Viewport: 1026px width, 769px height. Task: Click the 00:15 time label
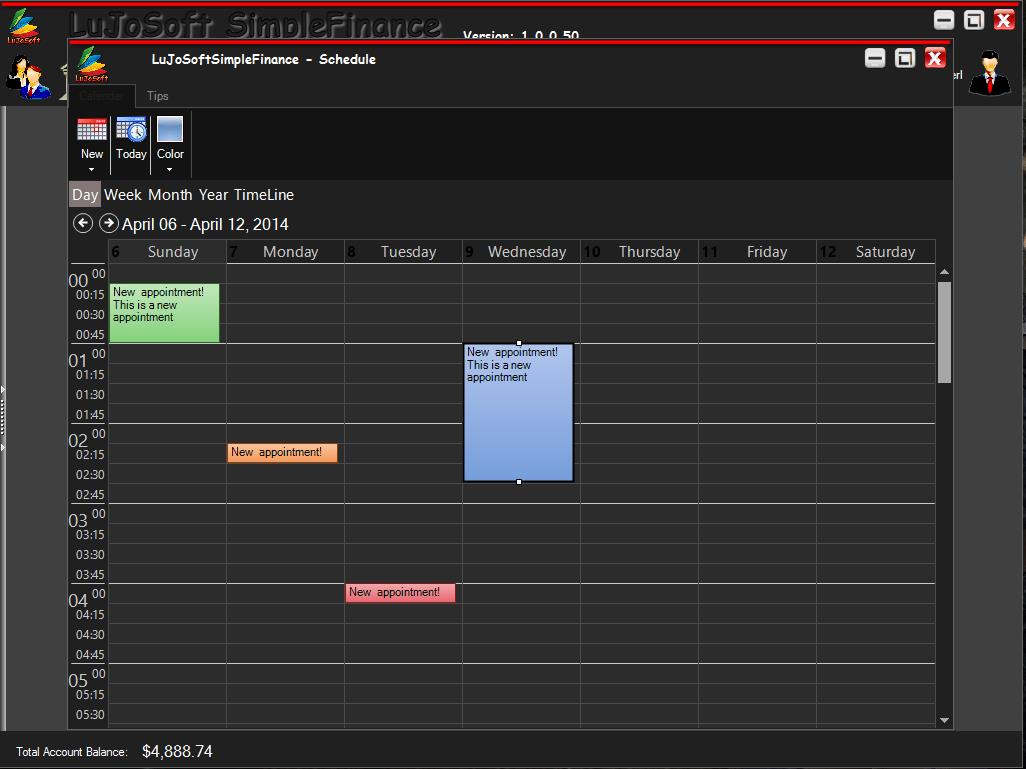[x=90, y=295]
